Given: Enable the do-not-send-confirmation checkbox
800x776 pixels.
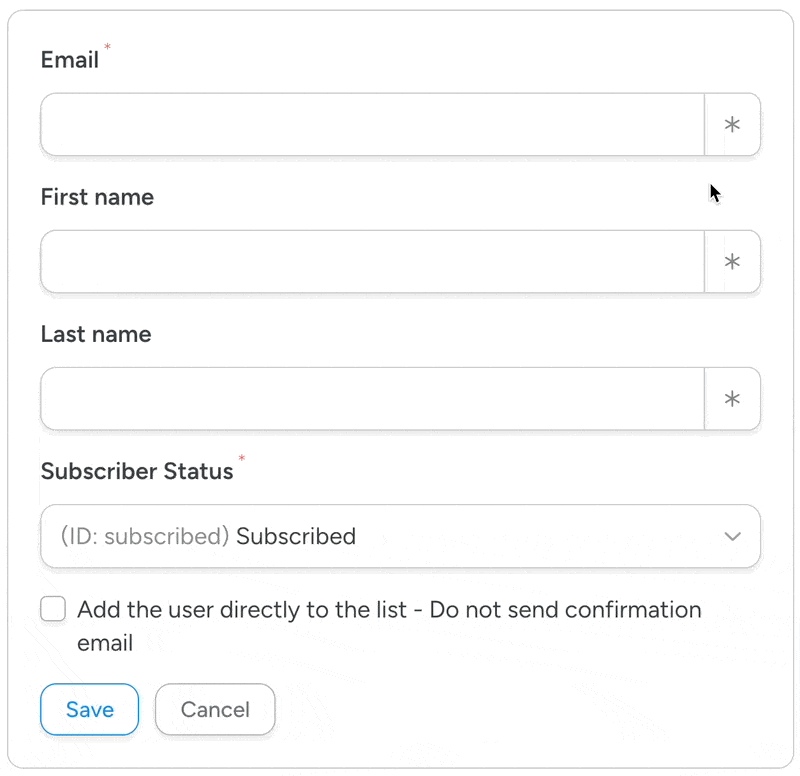Looking at the screenshot, I should [53, 609].
